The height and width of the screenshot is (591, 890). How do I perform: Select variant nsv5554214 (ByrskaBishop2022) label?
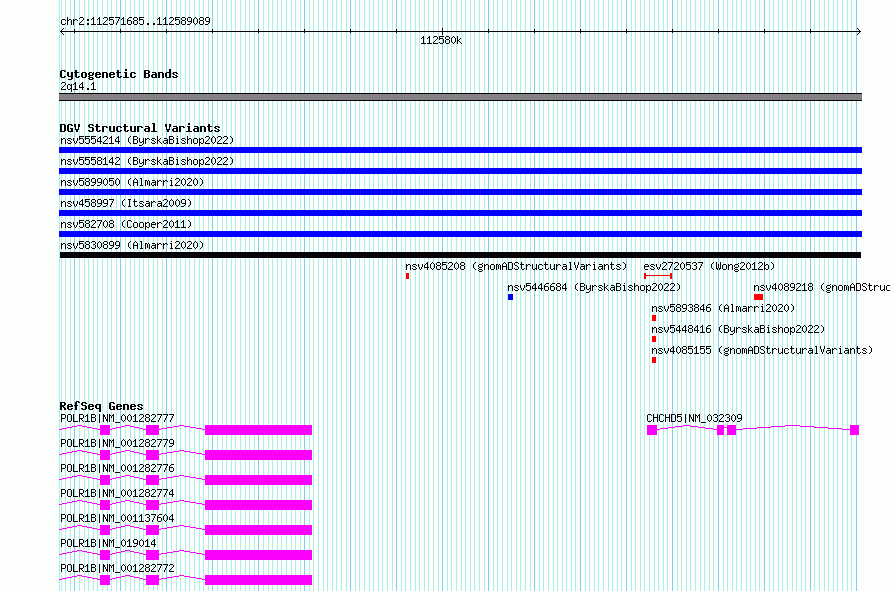[x=147, y=140]
